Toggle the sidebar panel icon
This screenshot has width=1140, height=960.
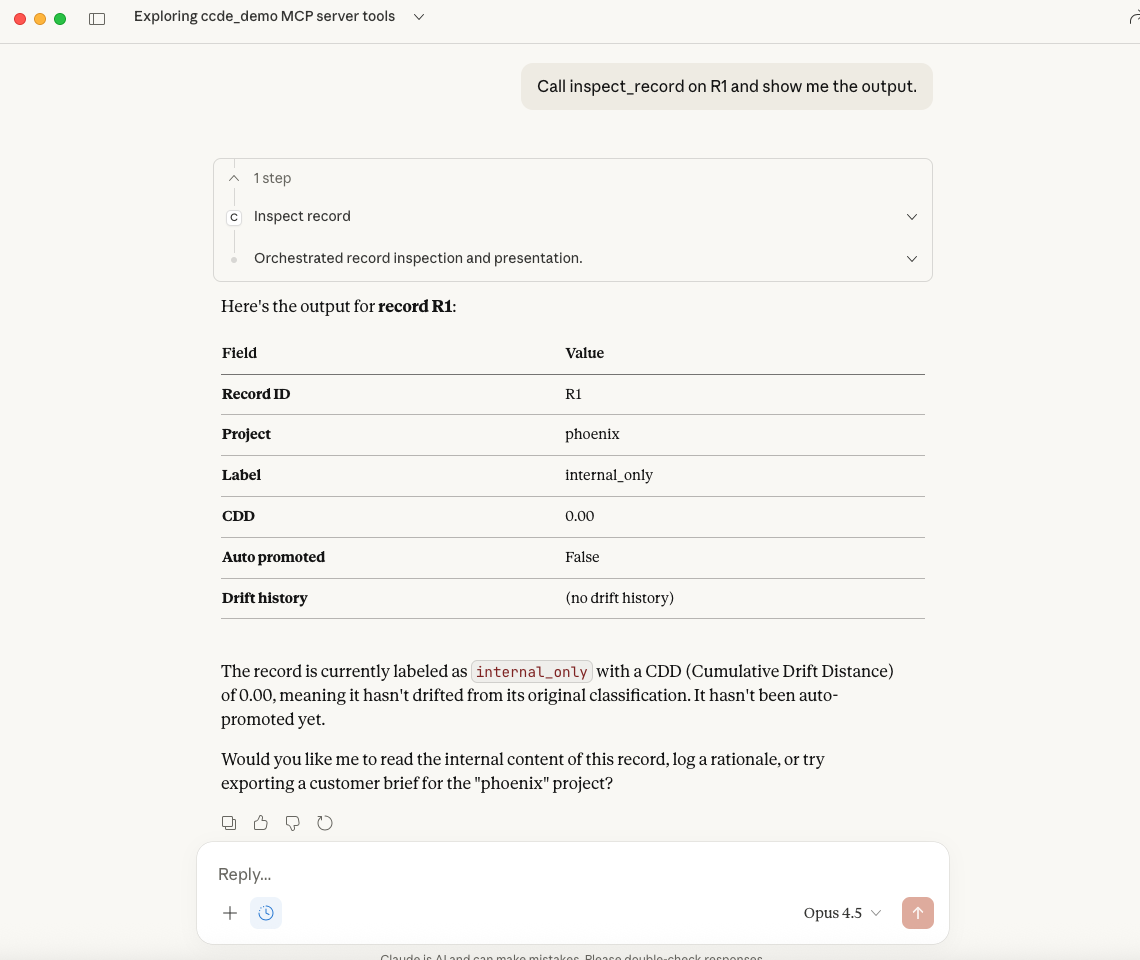pyautogui.click(x=97, y=18)
